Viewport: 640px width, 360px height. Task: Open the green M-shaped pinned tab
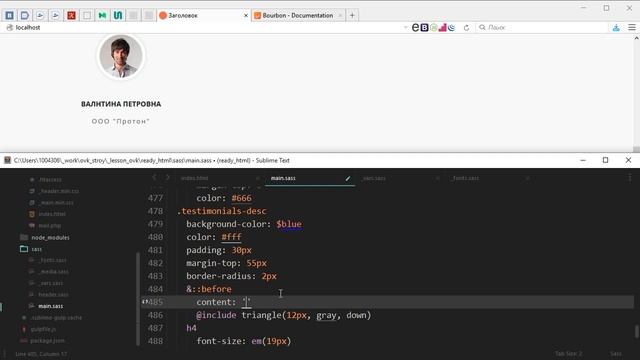(102, 16)
